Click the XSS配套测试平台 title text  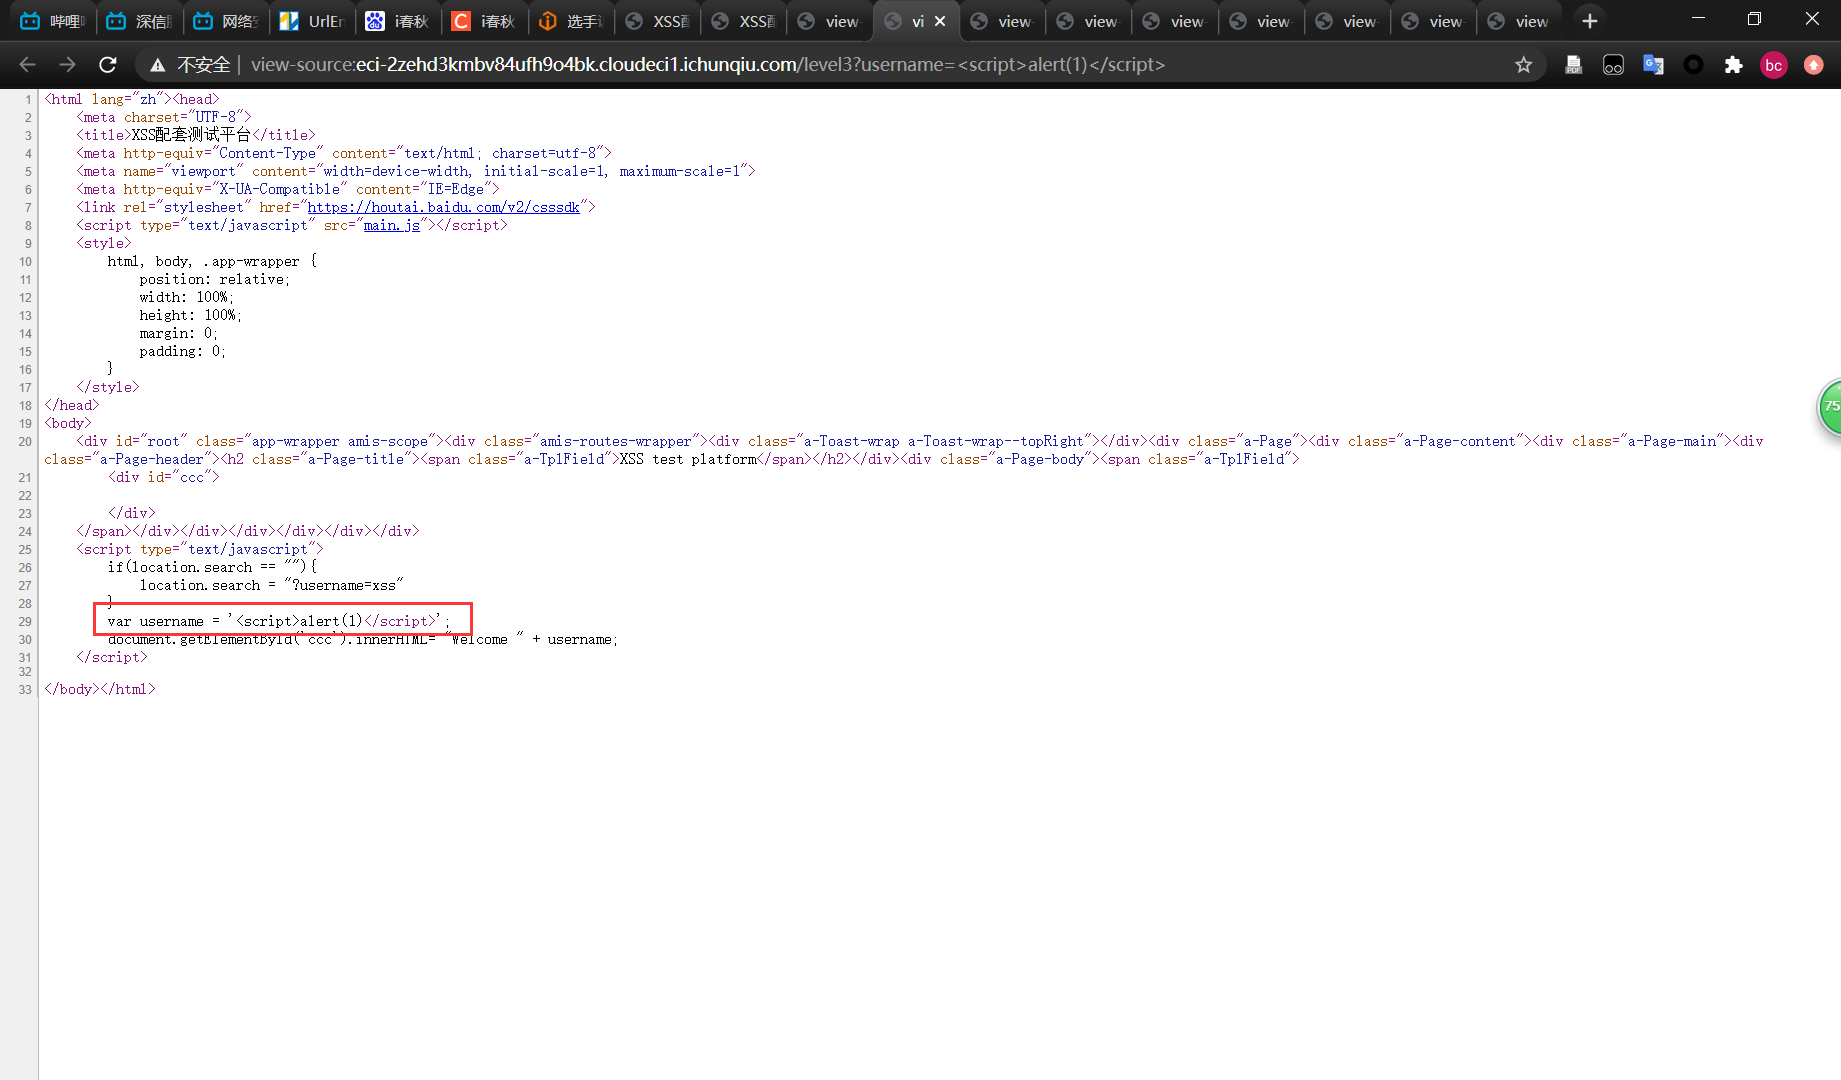(191, 135)
